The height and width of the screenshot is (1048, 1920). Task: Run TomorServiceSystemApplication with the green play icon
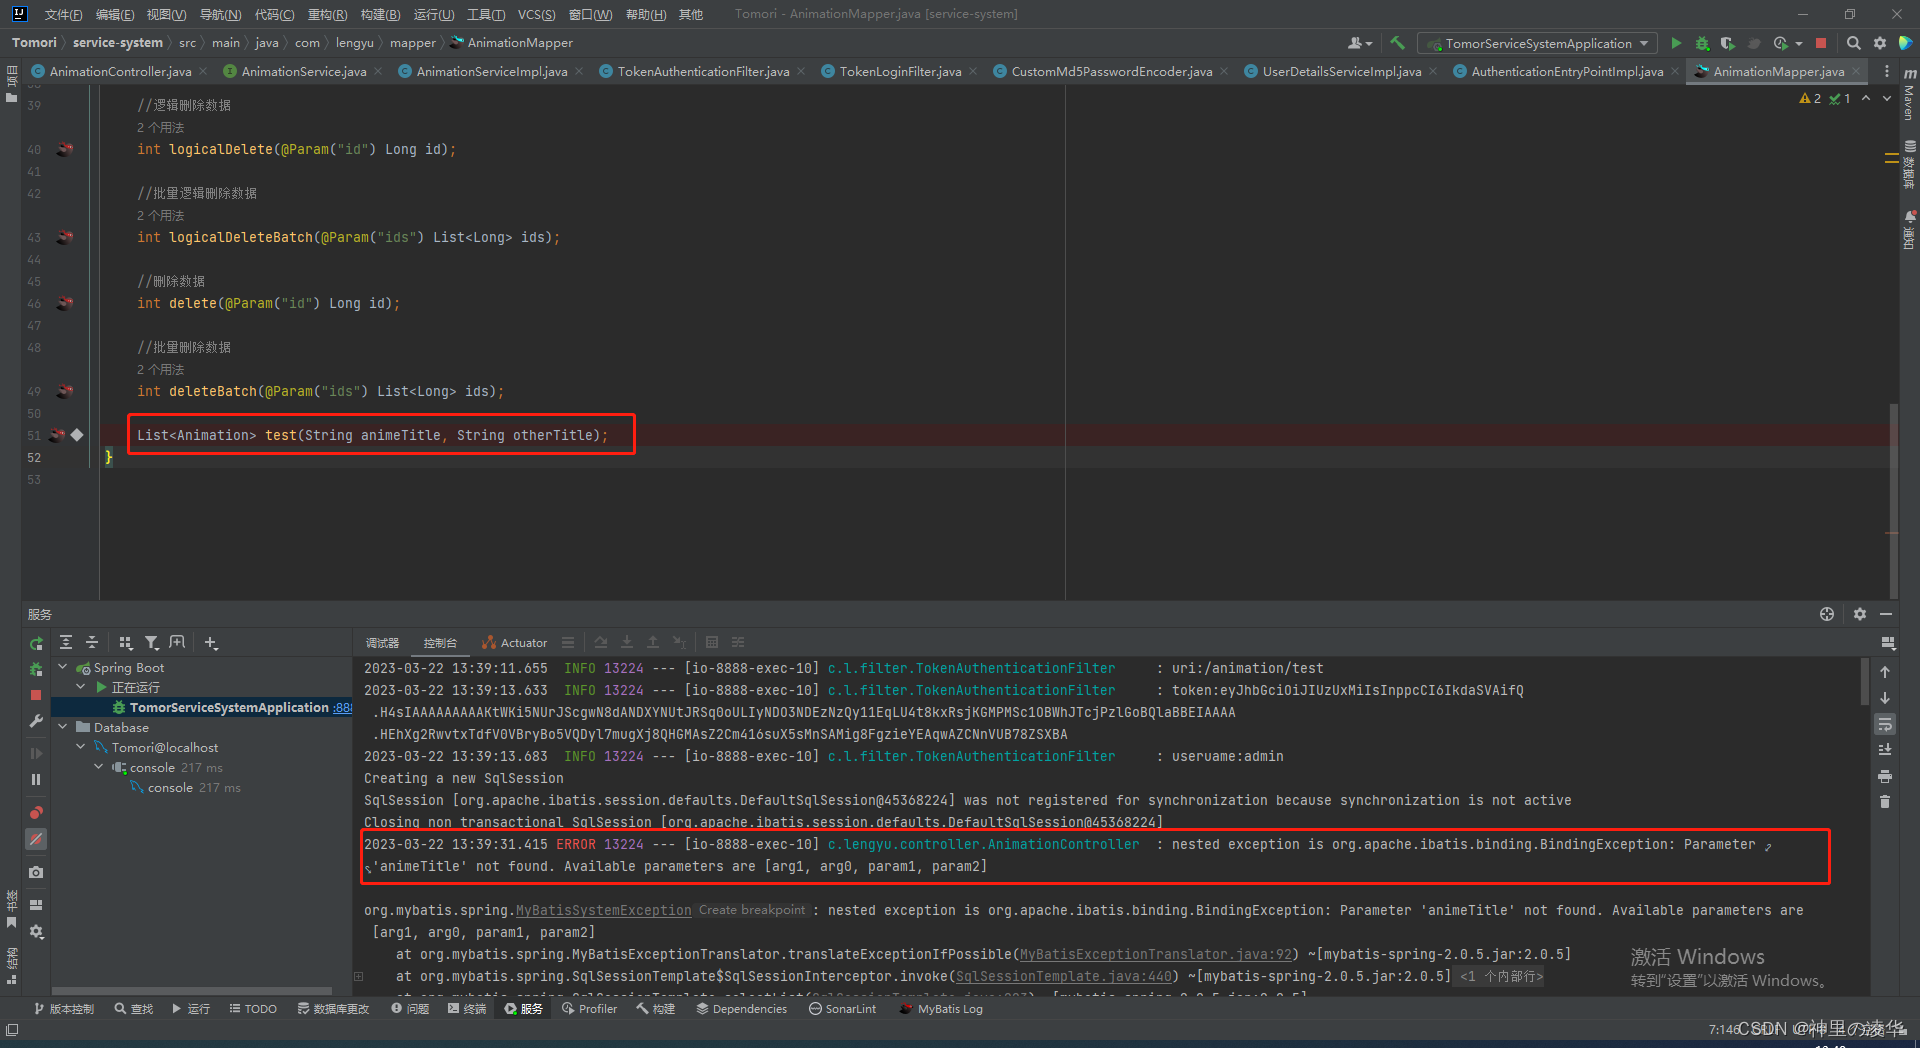pos(1676,43)
